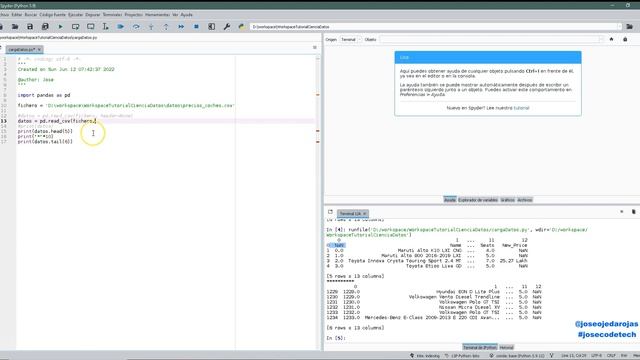Viewport: 640px width, 360px height.
Task: Click the home icon in Help pane
Action: pos(611,39)
